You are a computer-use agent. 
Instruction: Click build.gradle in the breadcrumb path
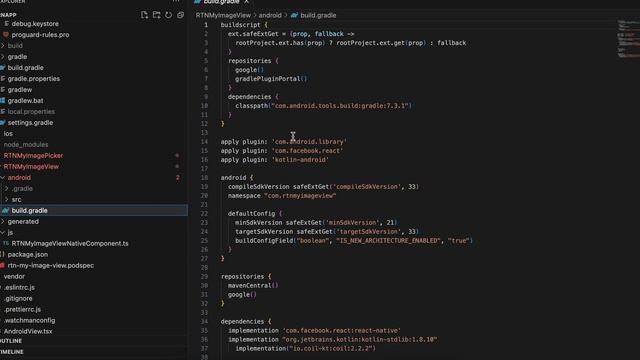pos(318,16)
